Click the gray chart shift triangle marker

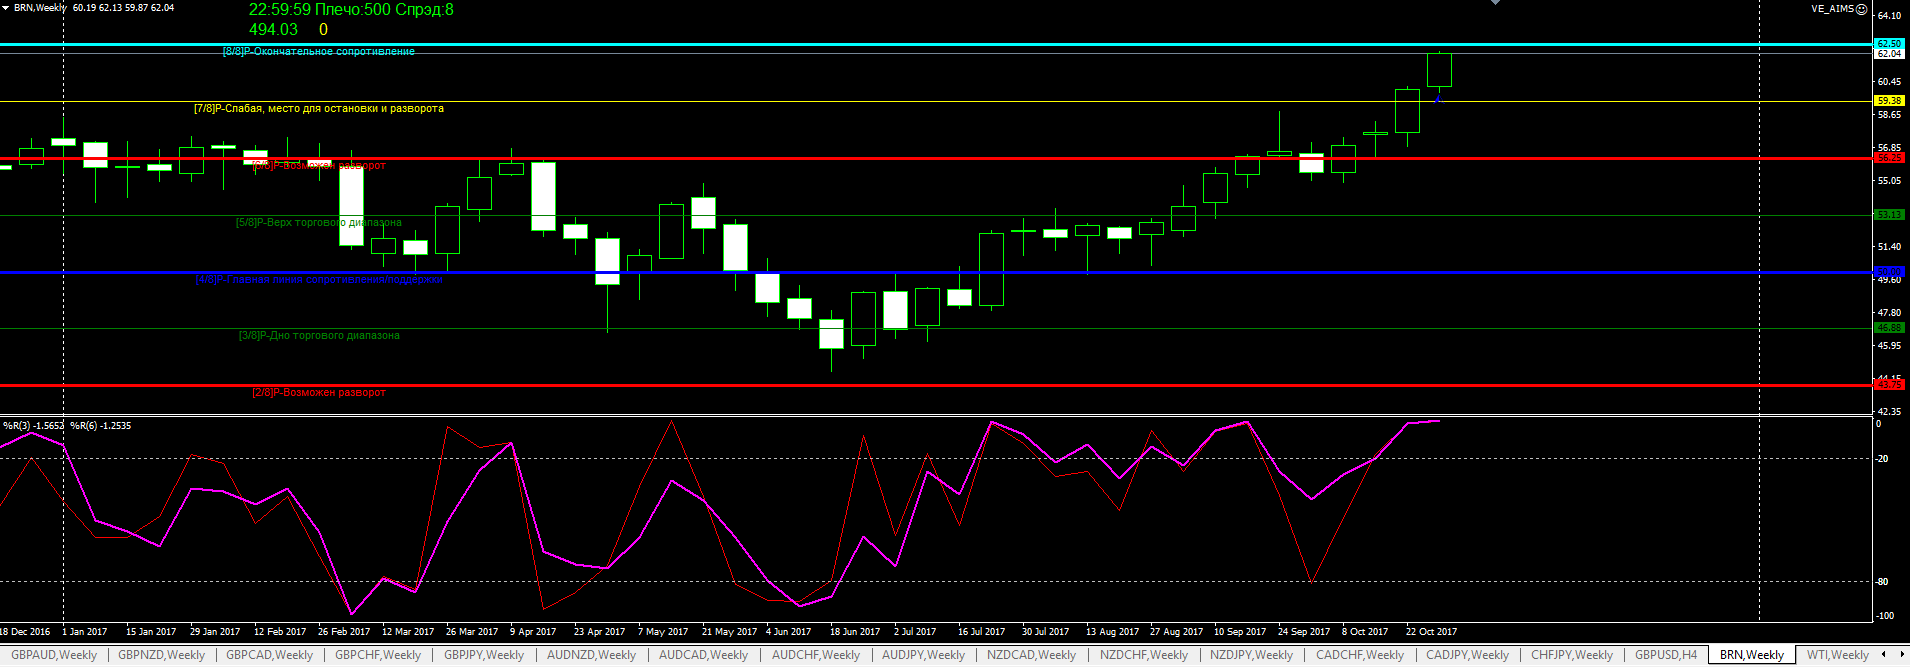[x=1495, y=3]
